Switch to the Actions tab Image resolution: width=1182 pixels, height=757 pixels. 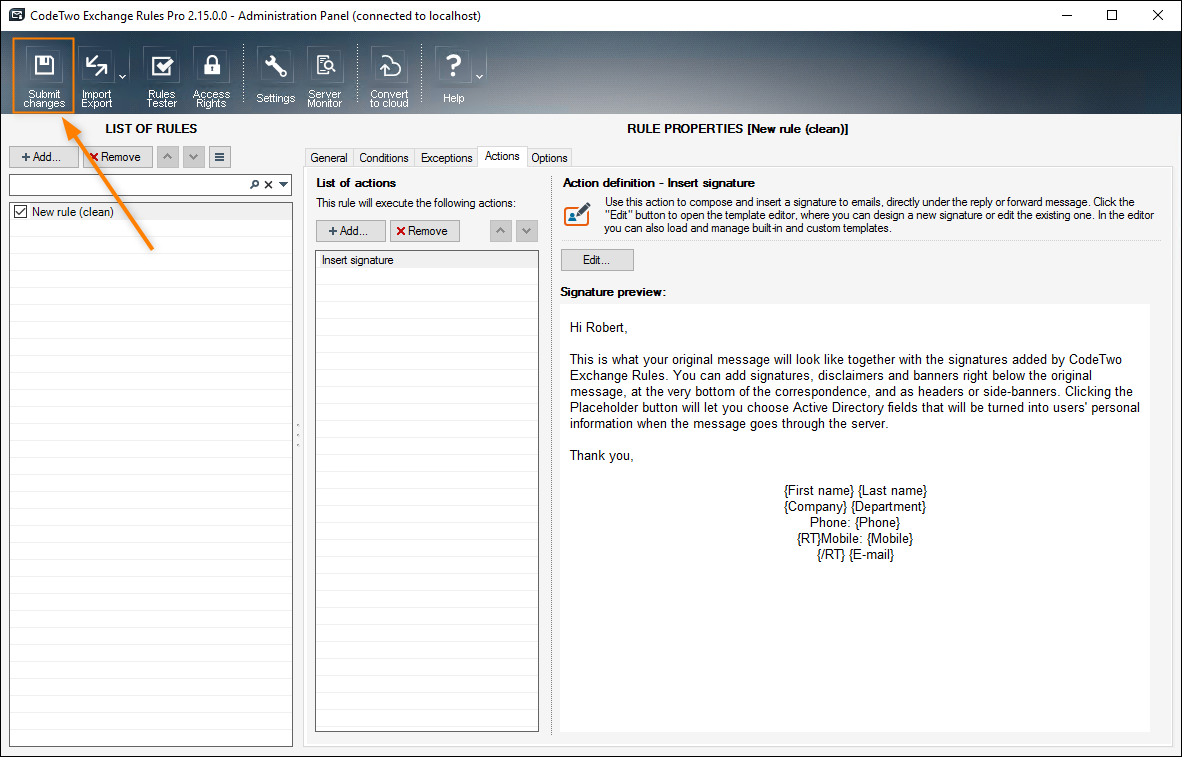502,156
